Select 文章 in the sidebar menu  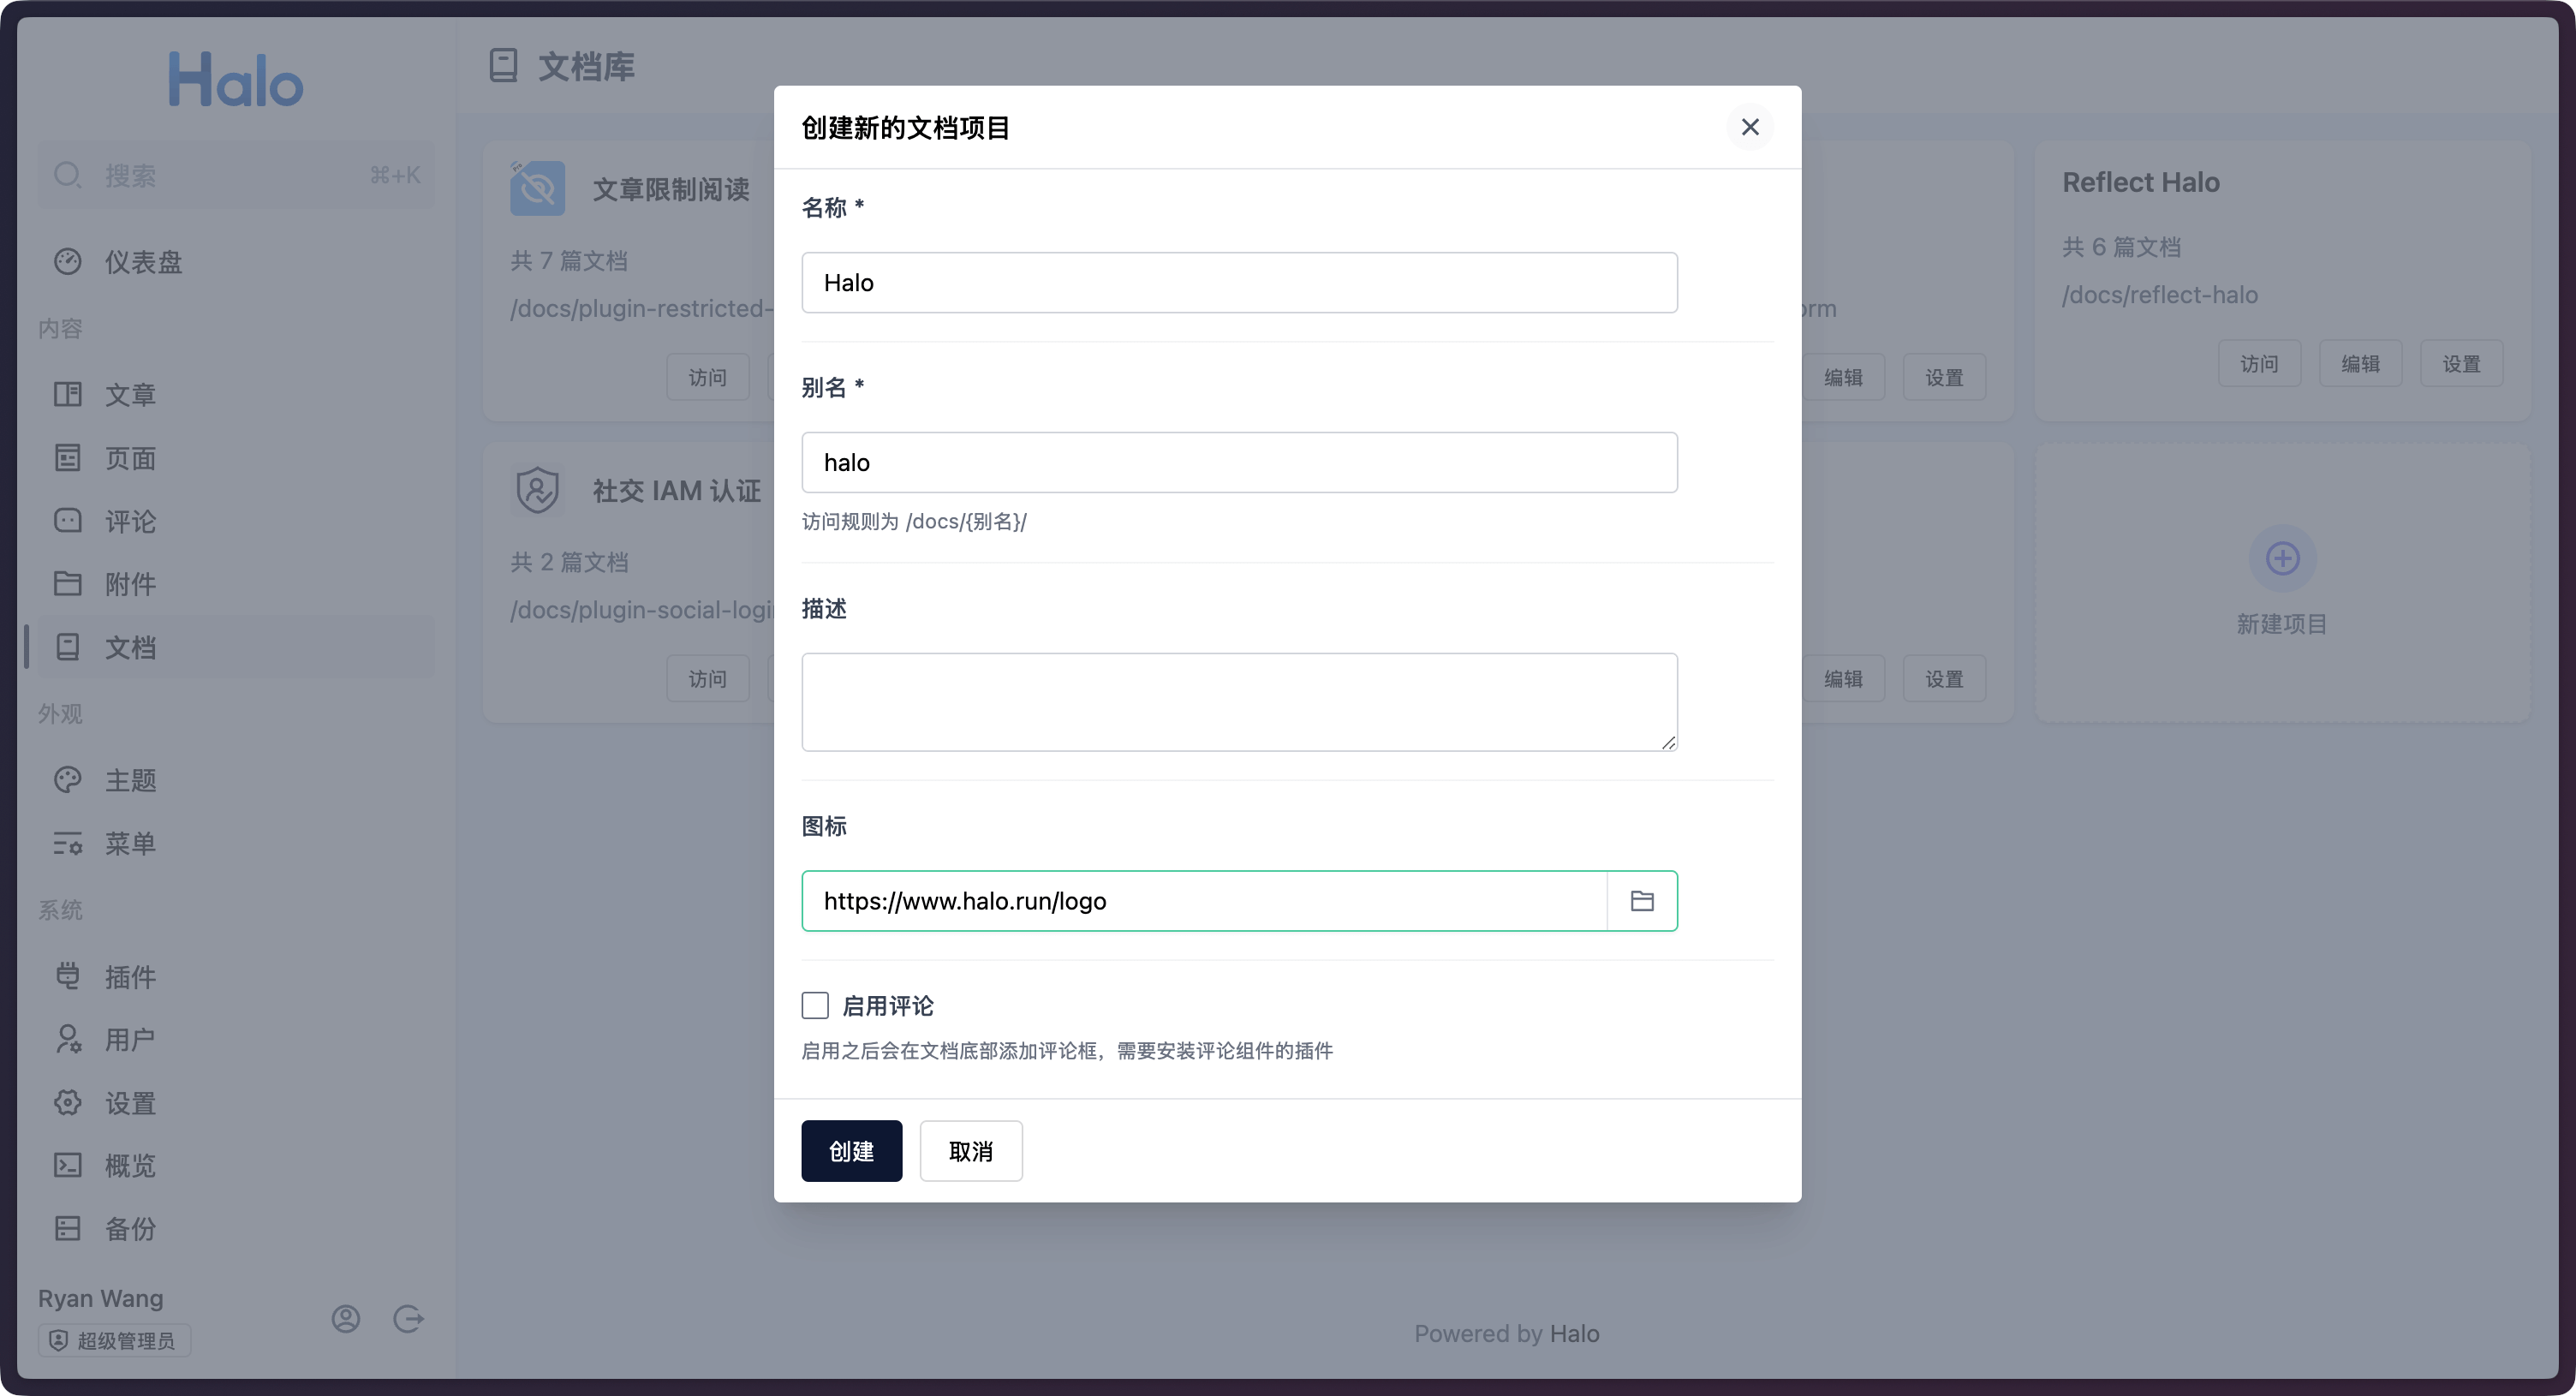[130, 395]
